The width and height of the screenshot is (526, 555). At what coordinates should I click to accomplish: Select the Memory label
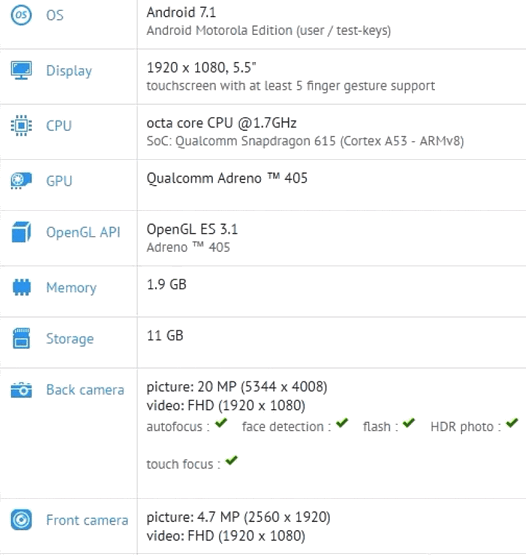[71, 288]
